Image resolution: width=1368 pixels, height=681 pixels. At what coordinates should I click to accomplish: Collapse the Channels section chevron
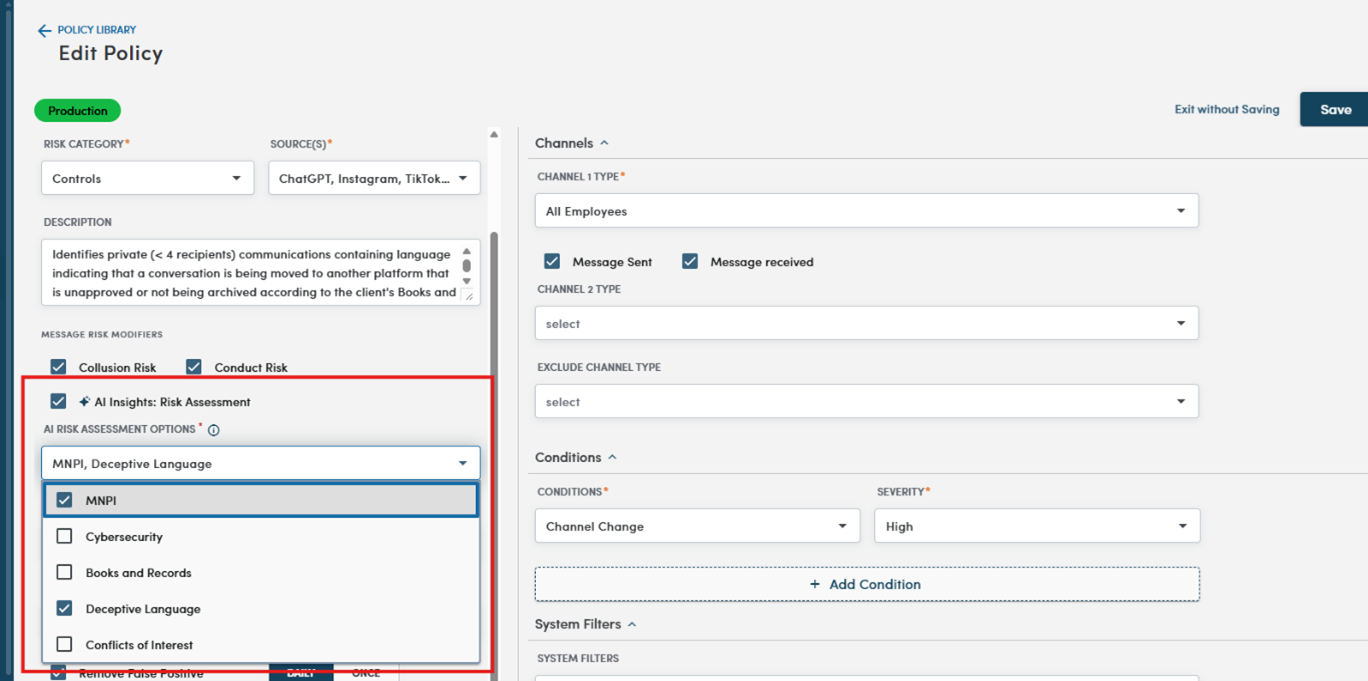click(604, 144)
